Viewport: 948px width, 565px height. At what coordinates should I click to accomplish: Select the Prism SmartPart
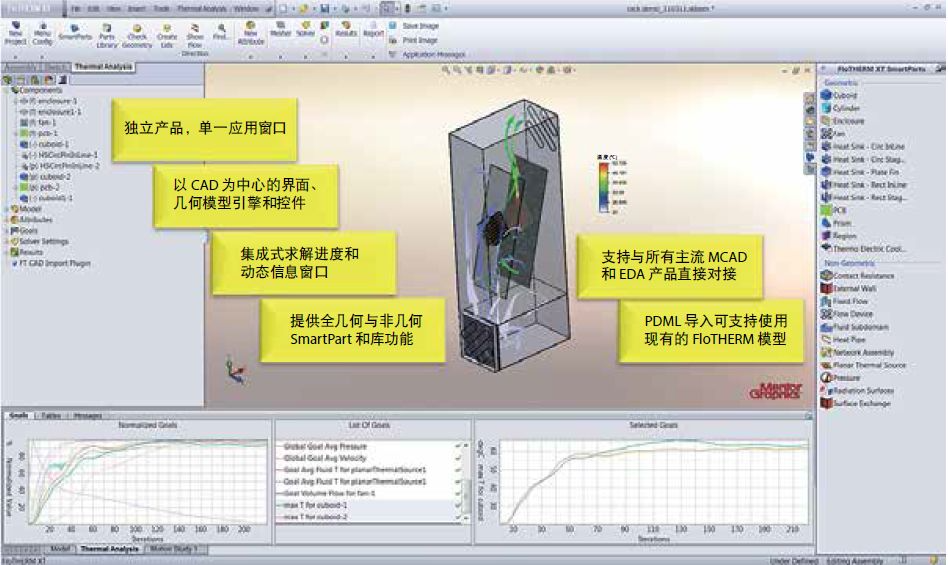836,222
